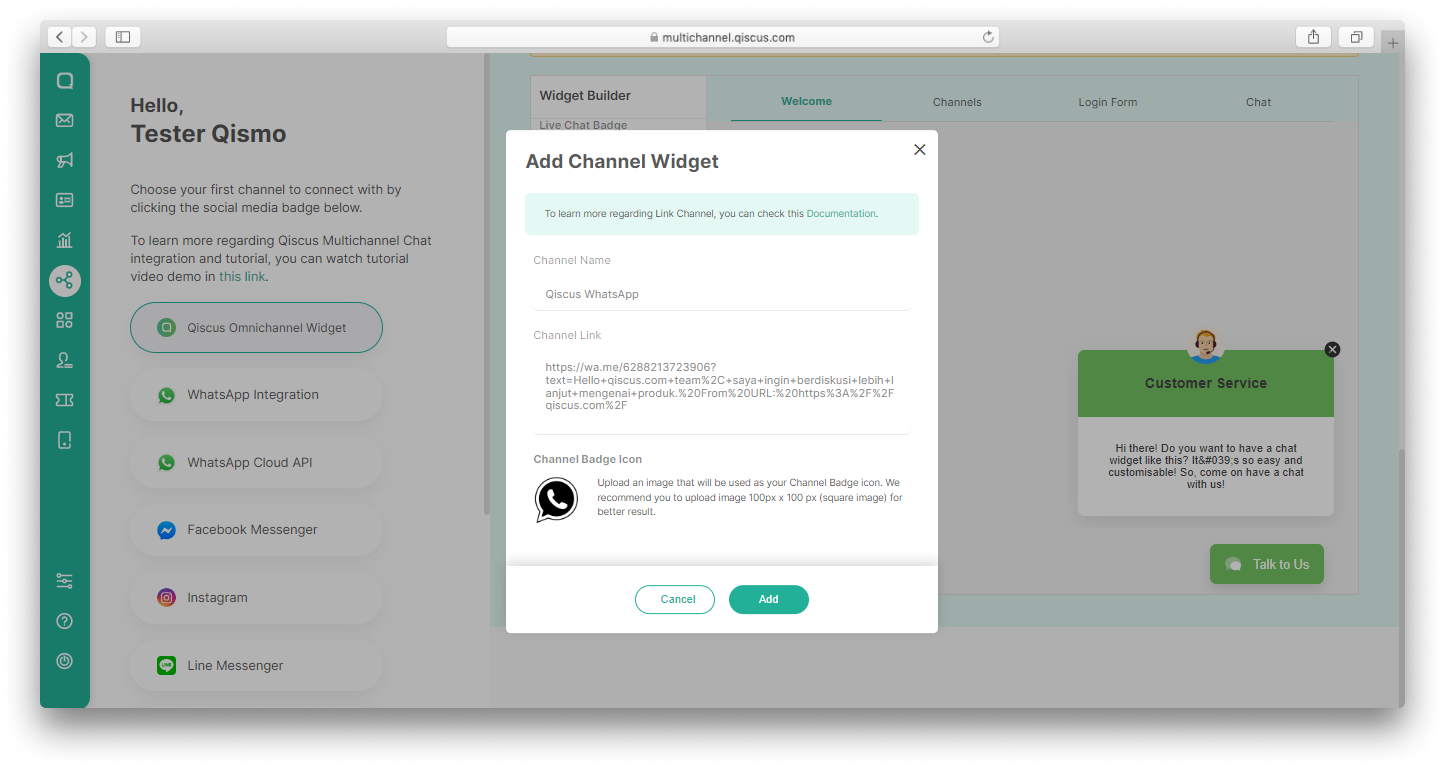The height and width of the screenshot is (768, 1445).
Task: Select Live Chat Badge in Widget Builder
Action: click(583, 125)
